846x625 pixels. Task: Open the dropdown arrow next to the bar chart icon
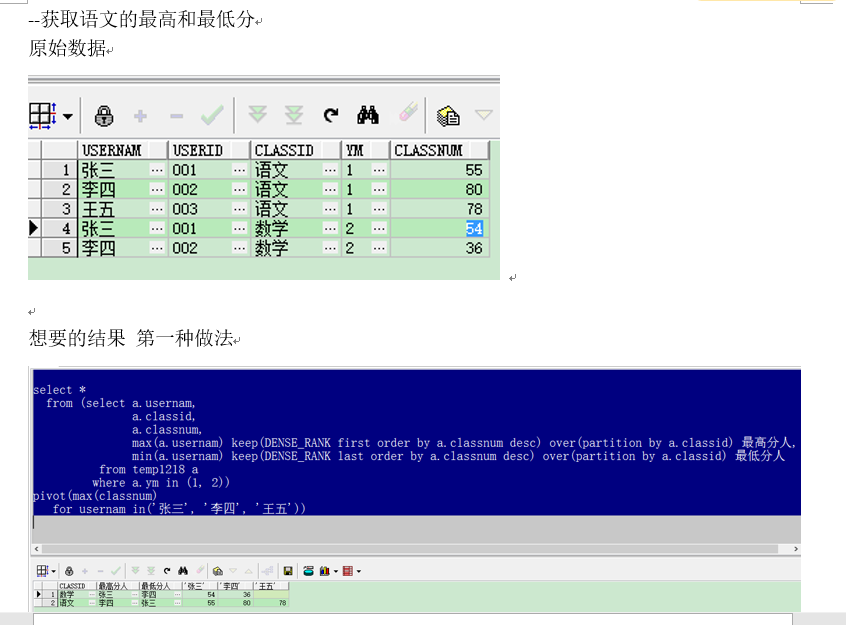click(x=336, y=571)
